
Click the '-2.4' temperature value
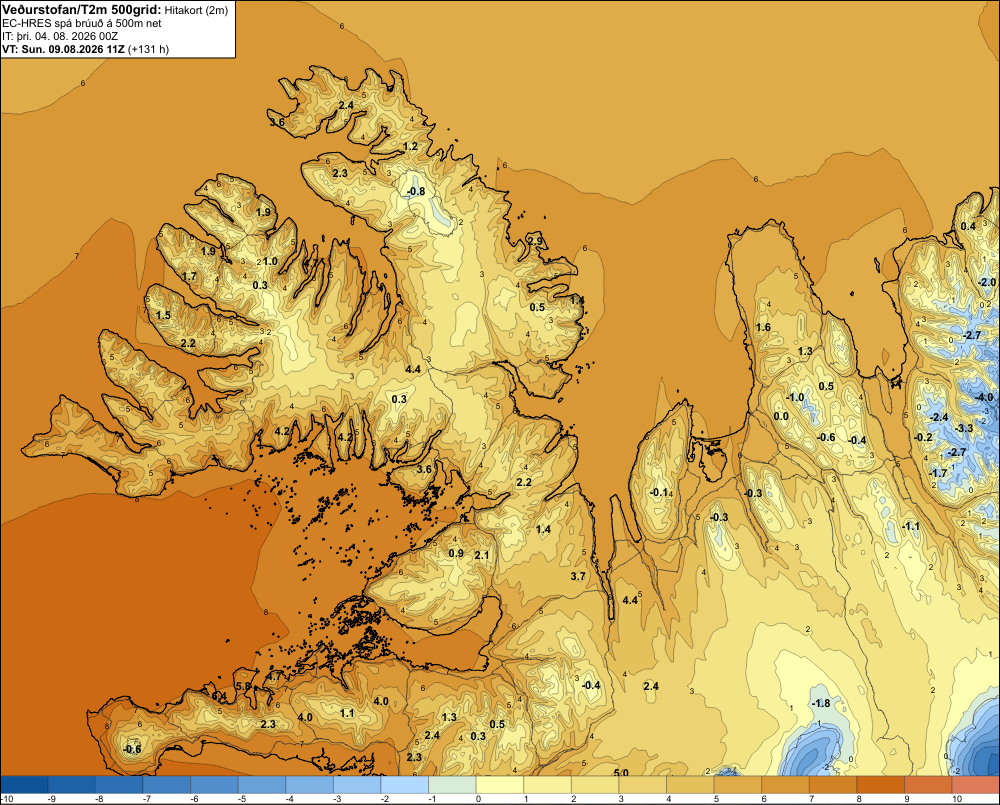pyautogui.click(x=939, y=417)
